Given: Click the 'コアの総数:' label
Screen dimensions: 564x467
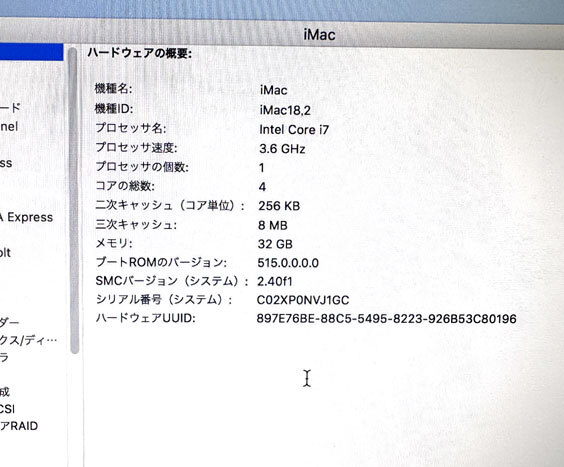Looking at the screenshot, I should (125, 186).
